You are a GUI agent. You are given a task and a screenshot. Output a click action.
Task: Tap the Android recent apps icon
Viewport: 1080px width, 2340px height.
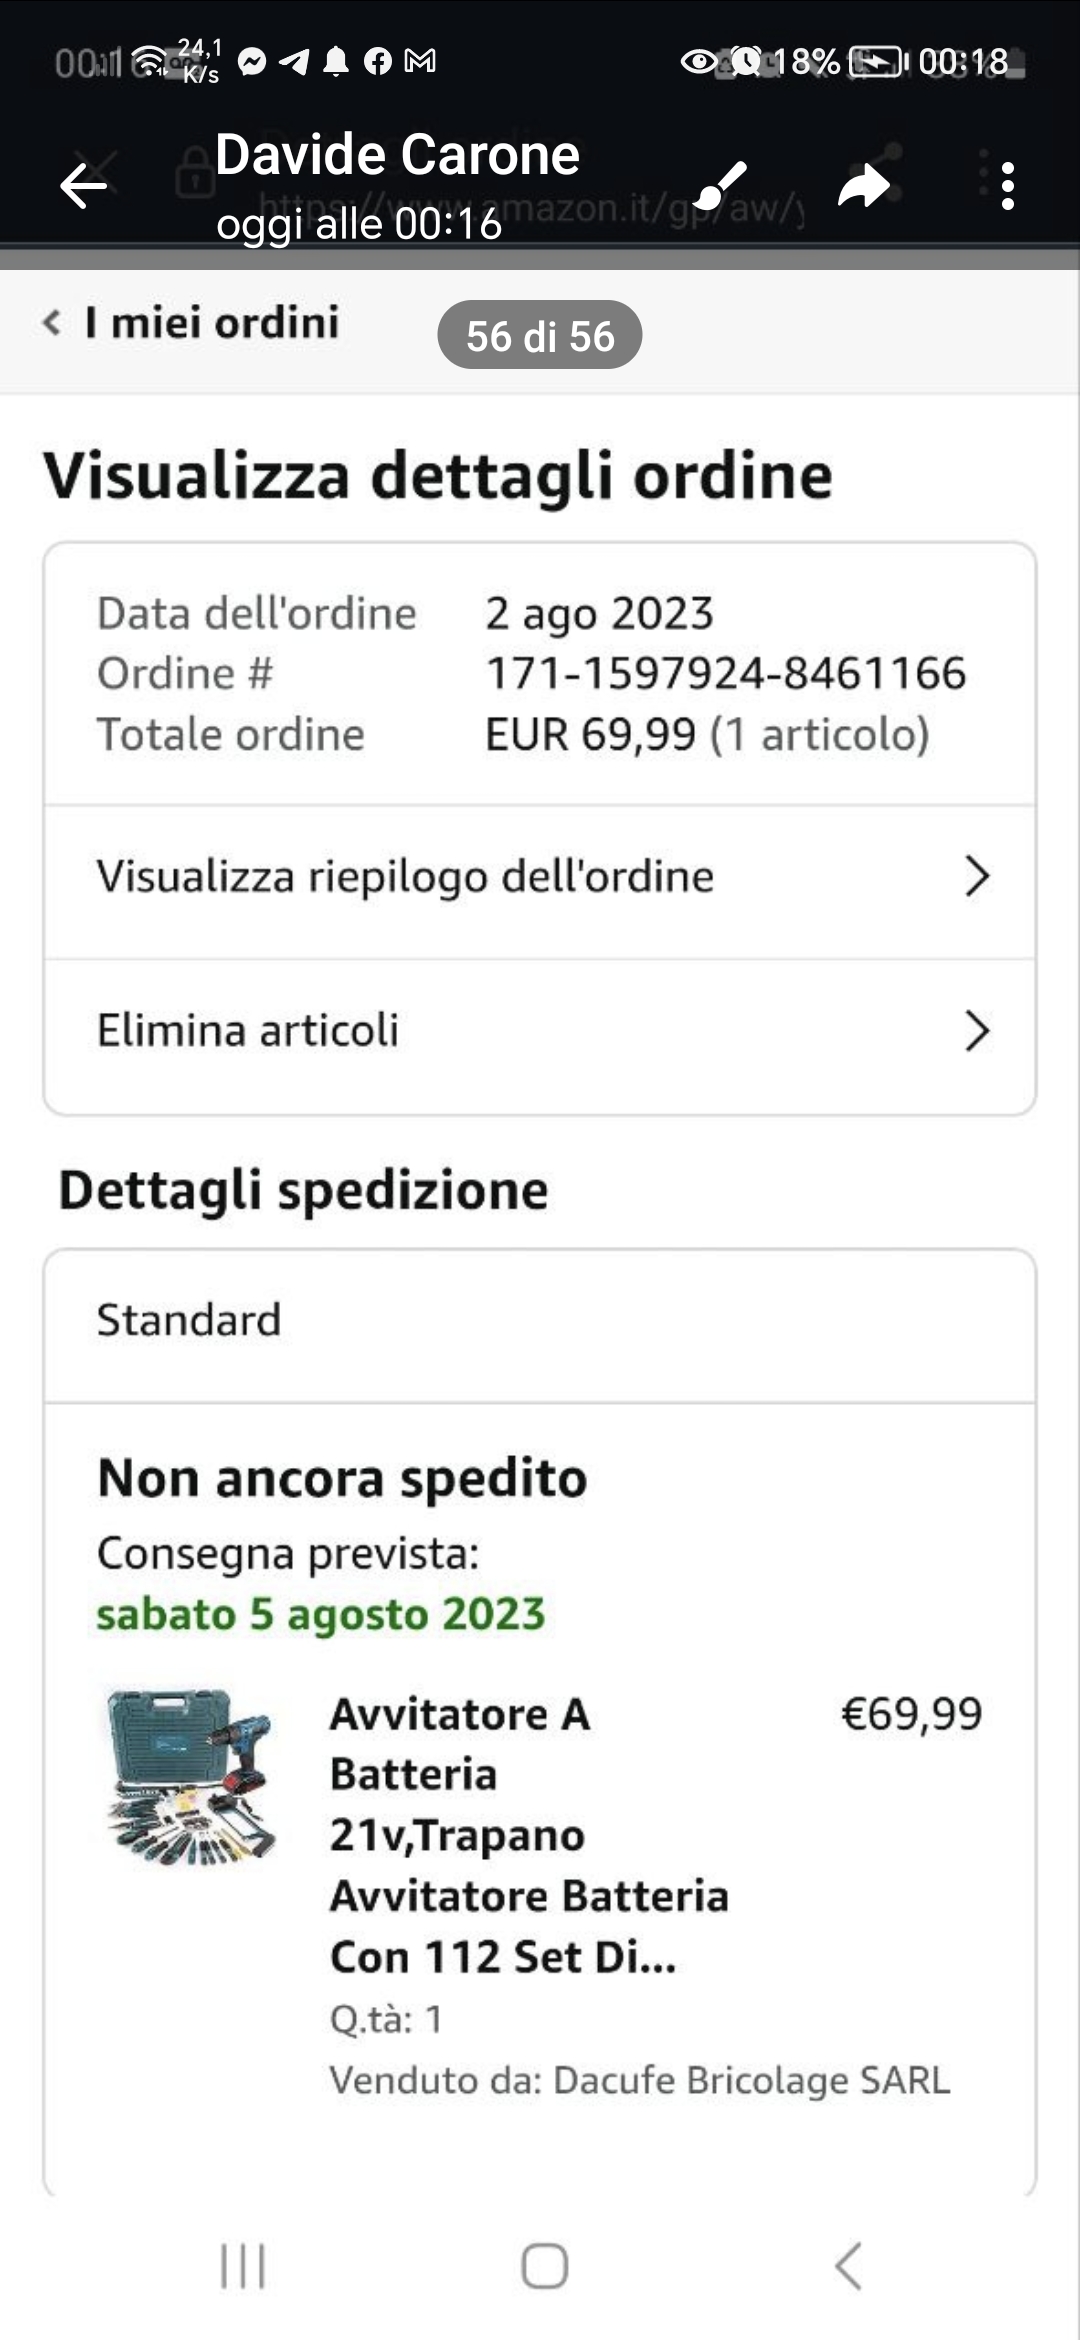[243, 2265]
